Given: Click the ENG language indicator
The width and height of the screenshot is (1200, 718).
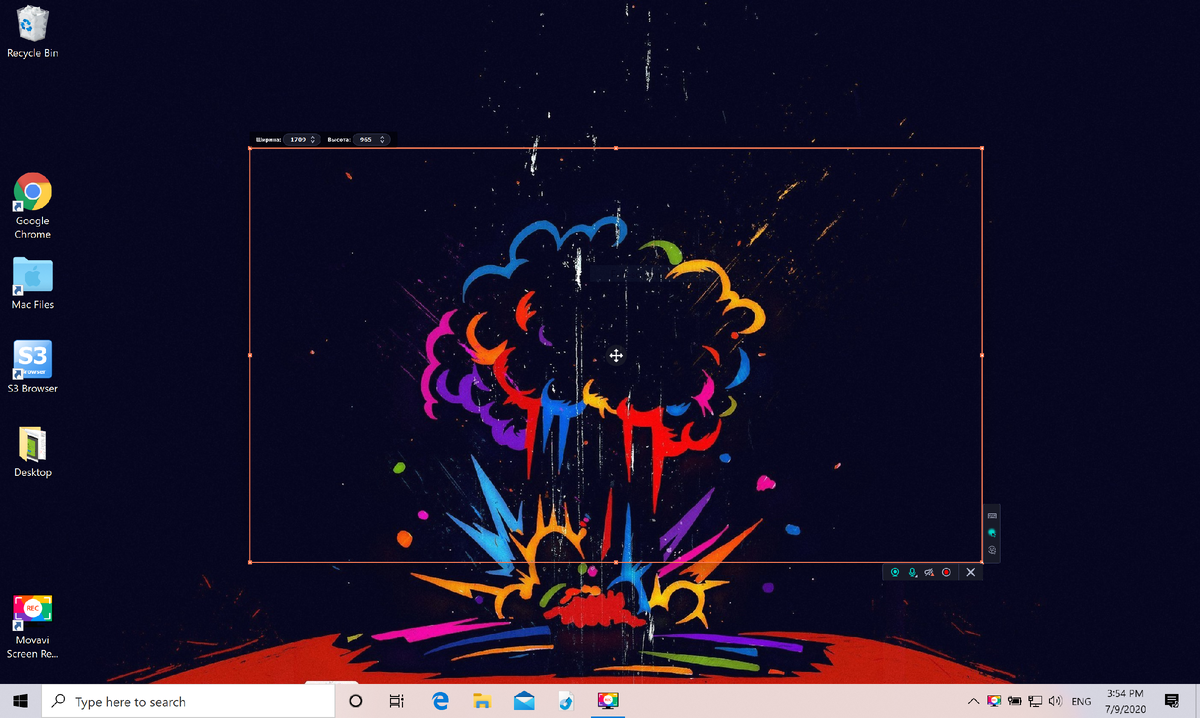Looking at the screenshot, I should coord(1081,702).
